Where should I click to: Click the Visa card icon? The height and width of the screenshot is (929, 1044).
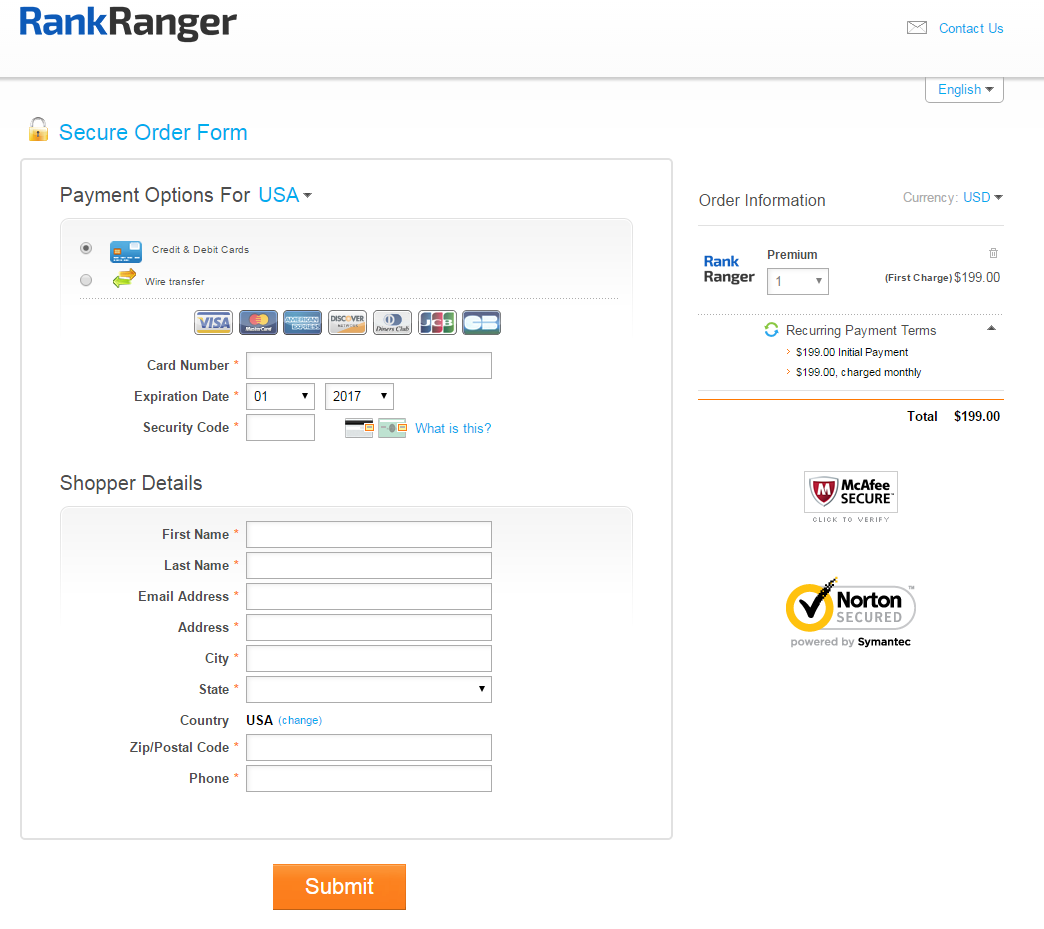click(x=213, y=322)
